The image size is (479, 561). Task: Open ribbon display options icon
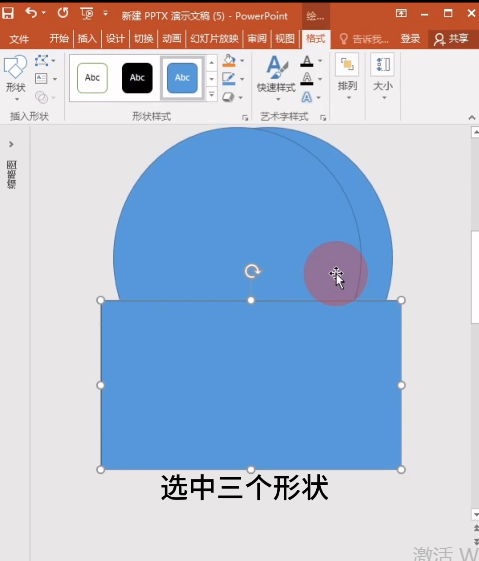click(401, 14)
